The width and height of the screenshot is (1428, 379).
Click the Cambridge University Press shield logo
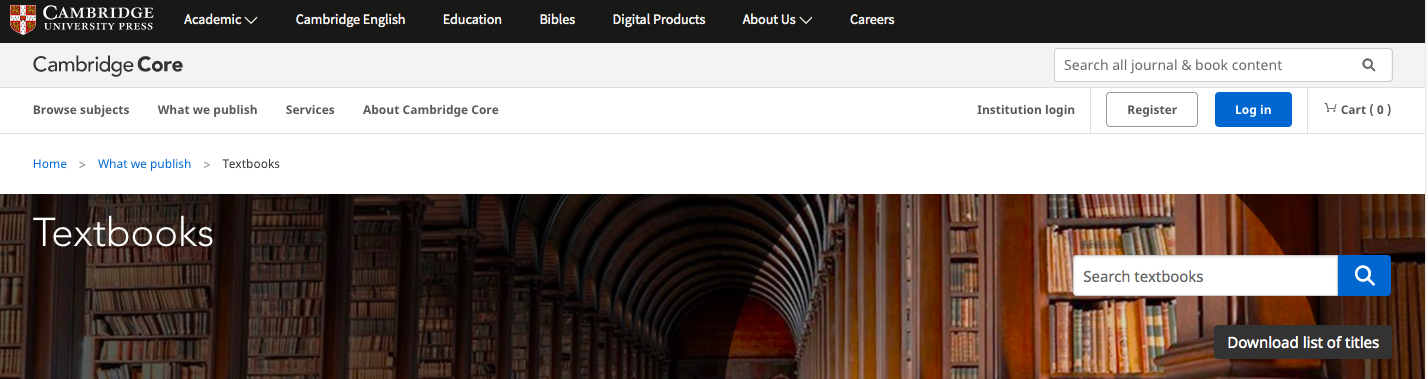(x=23, y=18)
